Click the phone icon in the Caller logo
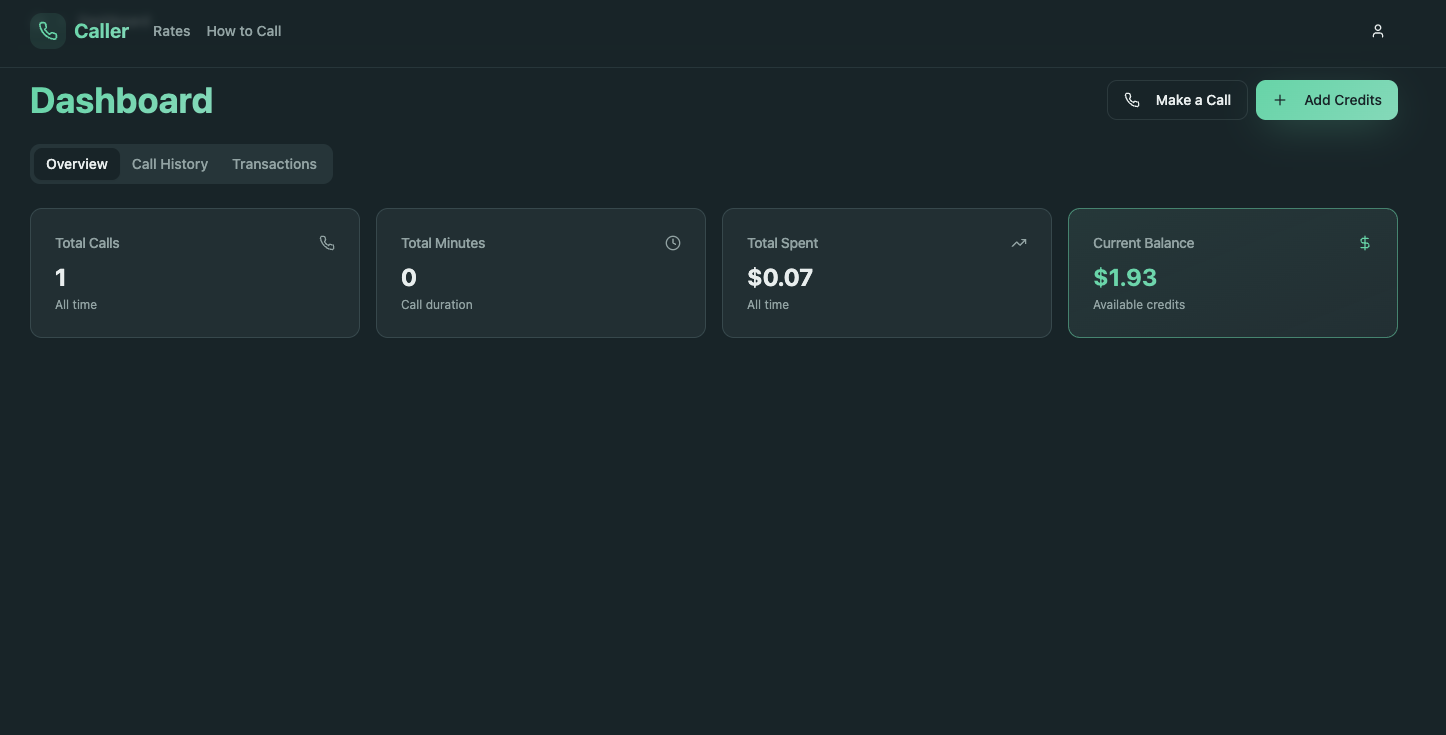Image resolution: width=1446 pixels, height=735 pixels. pyautogui.click(x=47, y=30)
